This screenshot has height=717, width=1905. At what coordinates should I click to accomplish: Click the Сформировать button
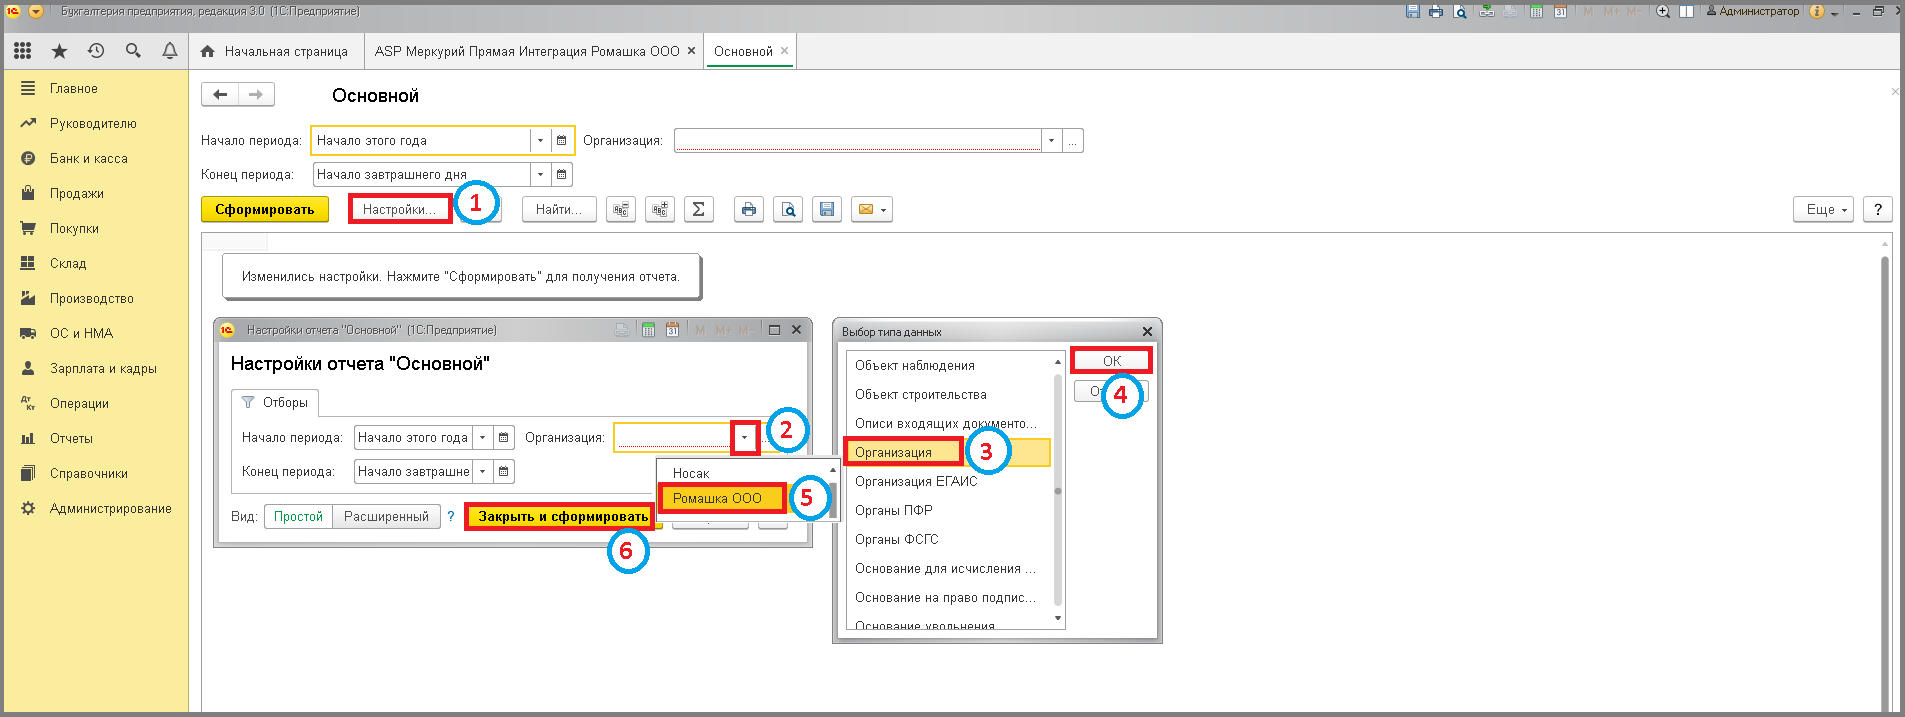tap(265, 209)
